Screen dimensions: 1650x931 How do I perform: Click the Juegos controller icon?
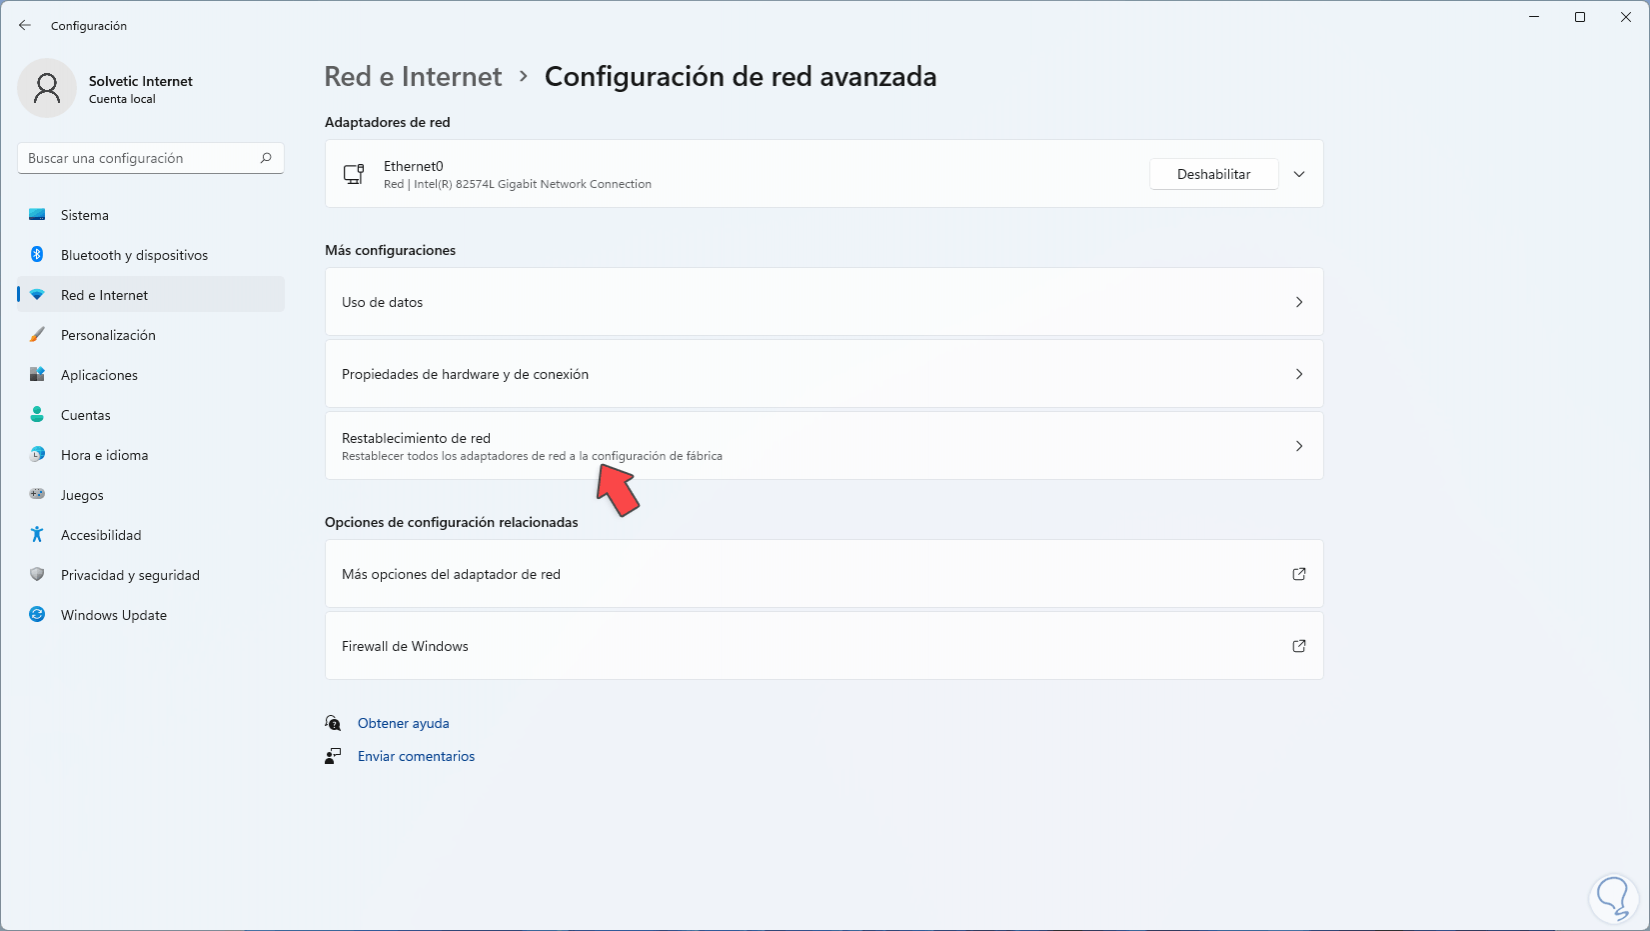click(x=37, y=494)
